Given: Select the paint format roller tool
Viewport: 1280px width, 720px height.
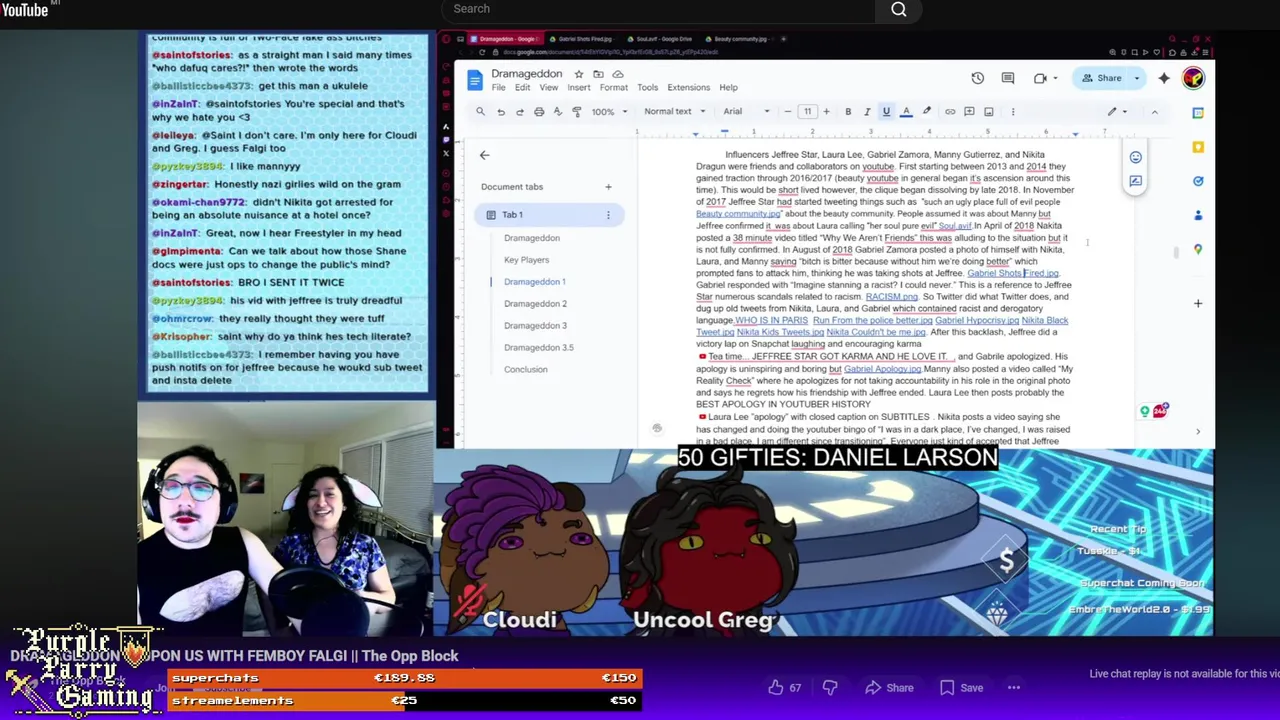Looking at the screenshot, I should 577,112.
